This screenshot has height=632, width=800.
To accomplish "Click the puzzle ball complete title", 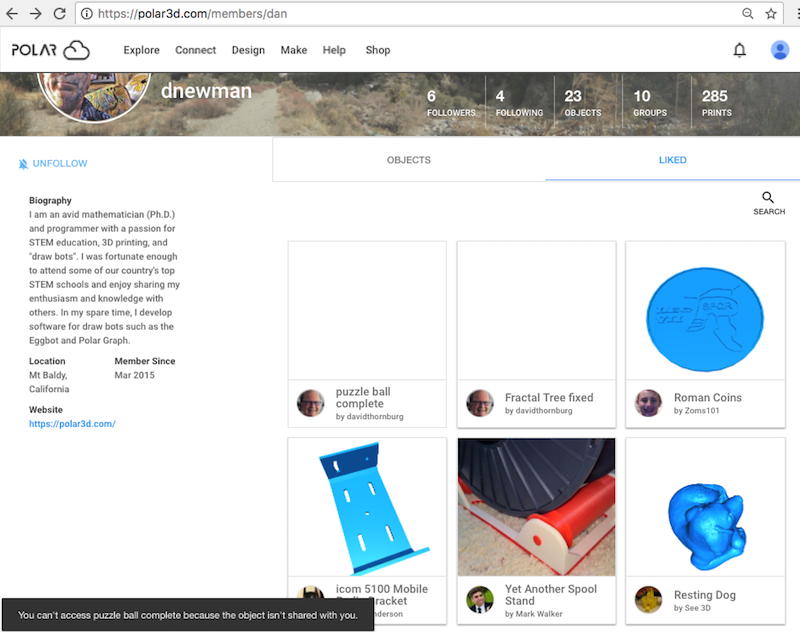I will point(363,397).
